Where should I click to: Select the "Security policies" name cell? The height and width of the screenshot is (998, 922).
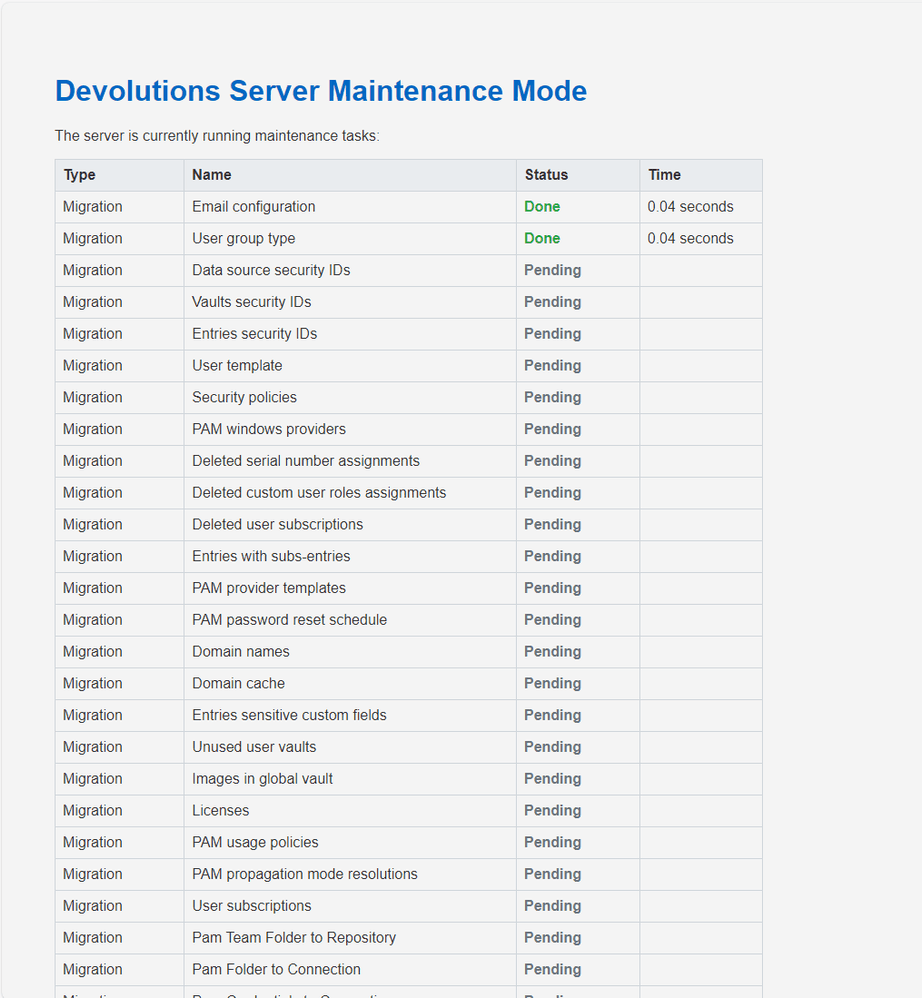tap(350, 398)
